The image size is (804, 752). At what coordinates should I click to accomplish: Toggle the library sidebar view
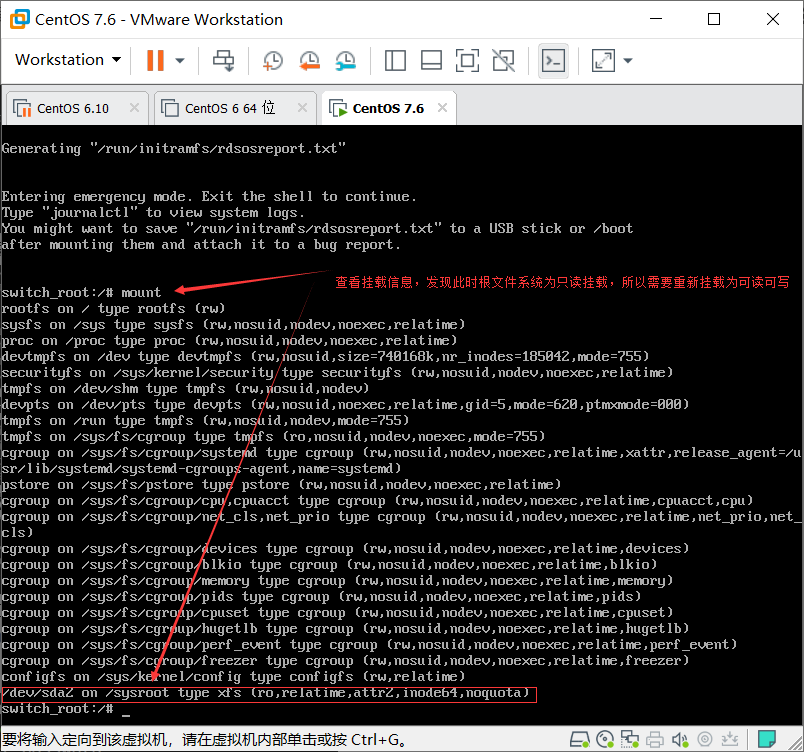coord(395,60)
